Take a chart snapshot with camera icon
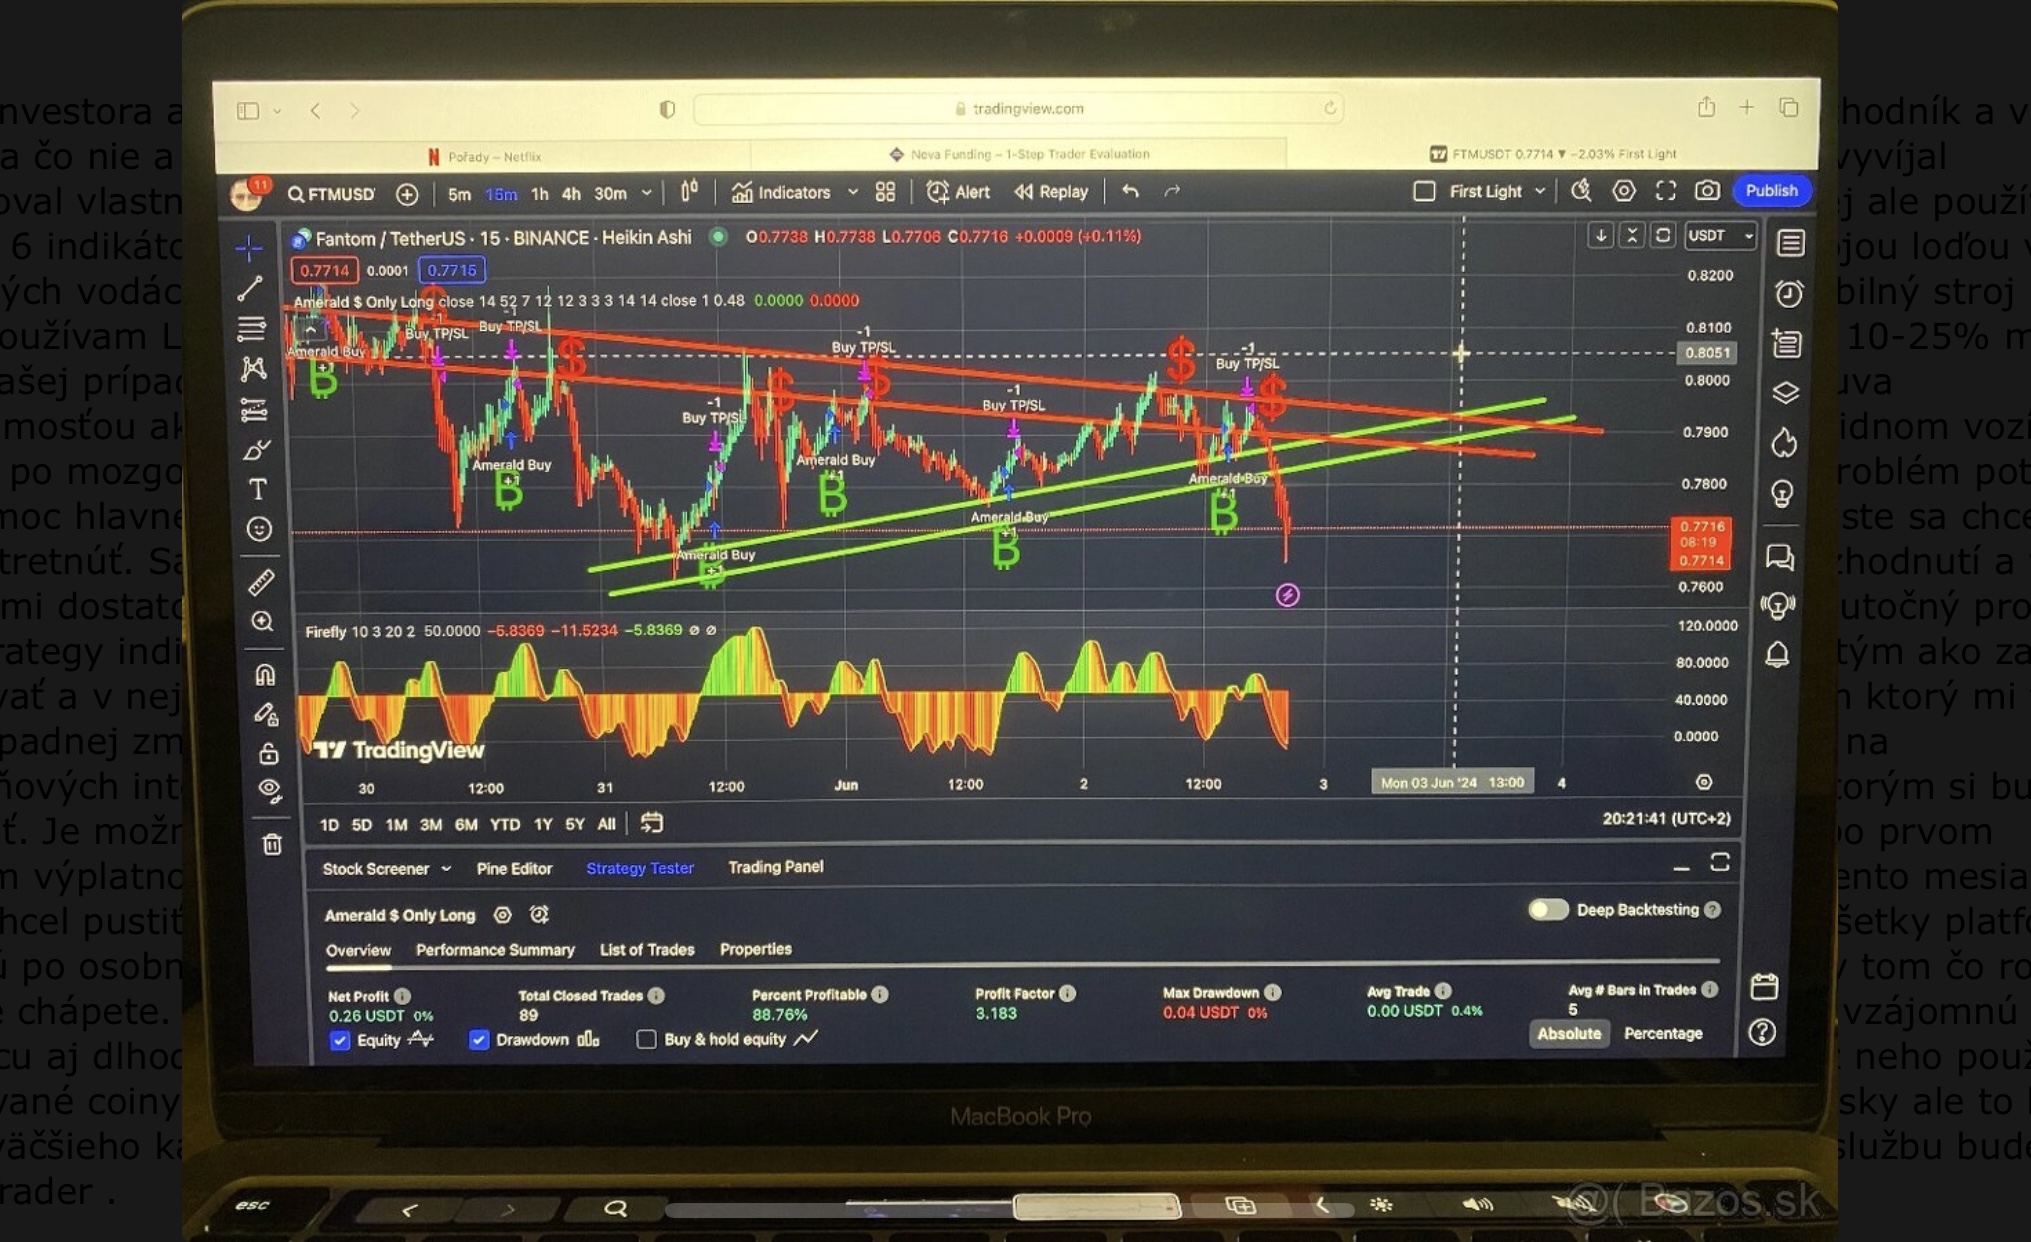 coord(1707,190)
